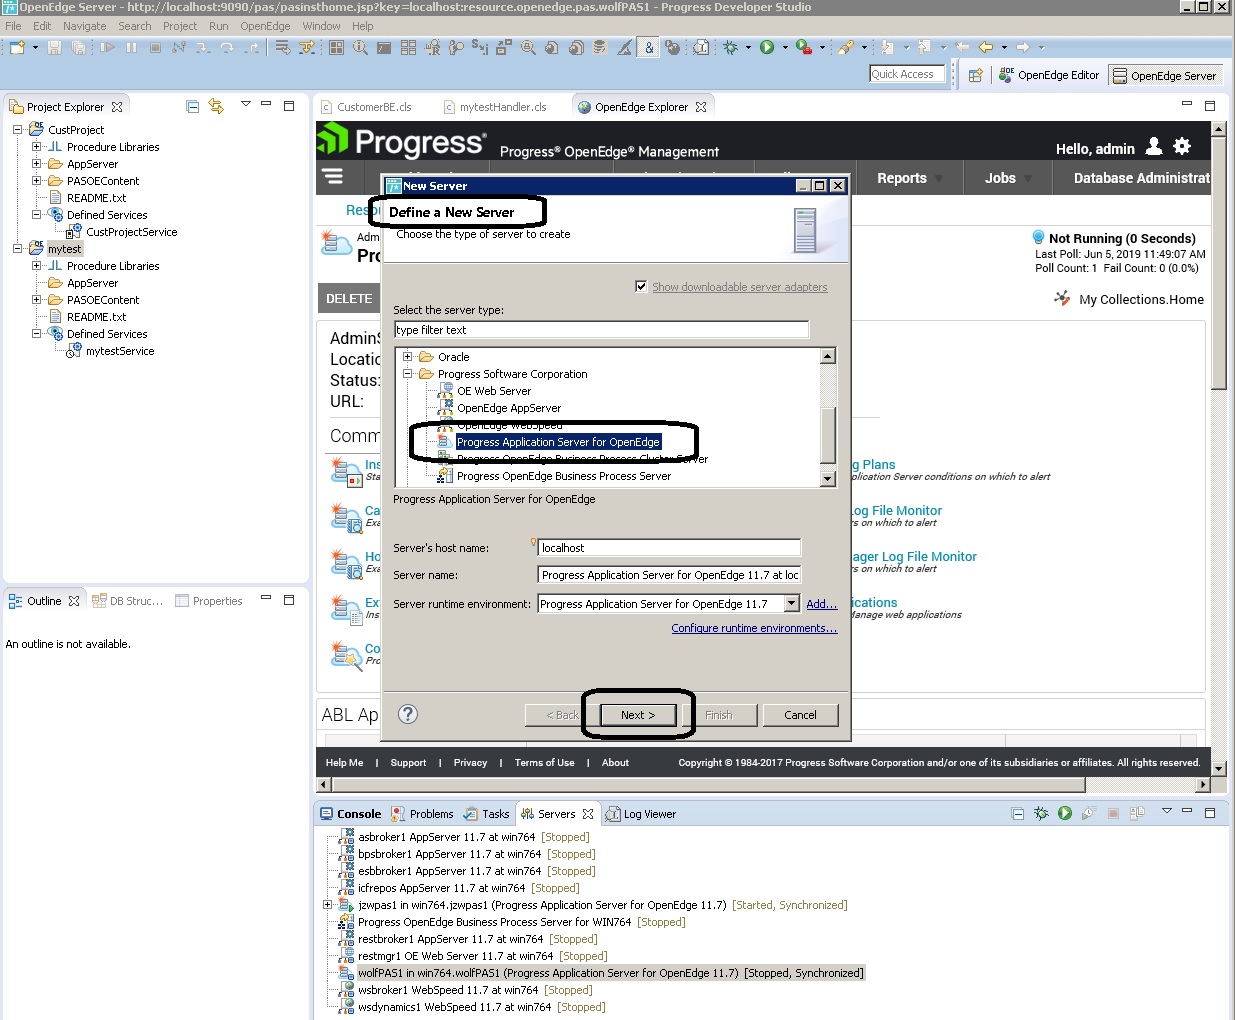Click the Save icon in main toolbar
Image resolution: width=1235 pixels, height=1020 pixels.
coord(55,47)
